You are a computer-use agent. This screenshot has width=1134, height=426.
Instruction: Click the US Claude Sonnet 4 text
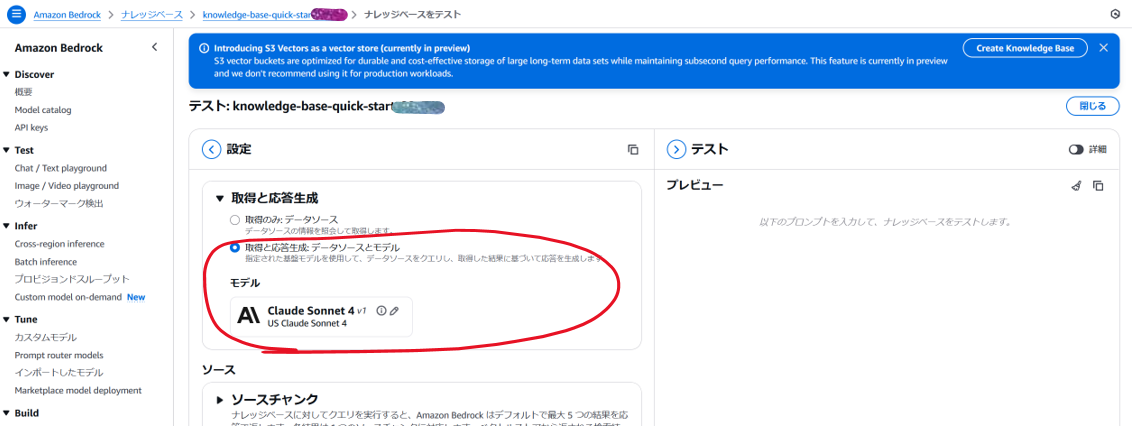pos(307,323)
